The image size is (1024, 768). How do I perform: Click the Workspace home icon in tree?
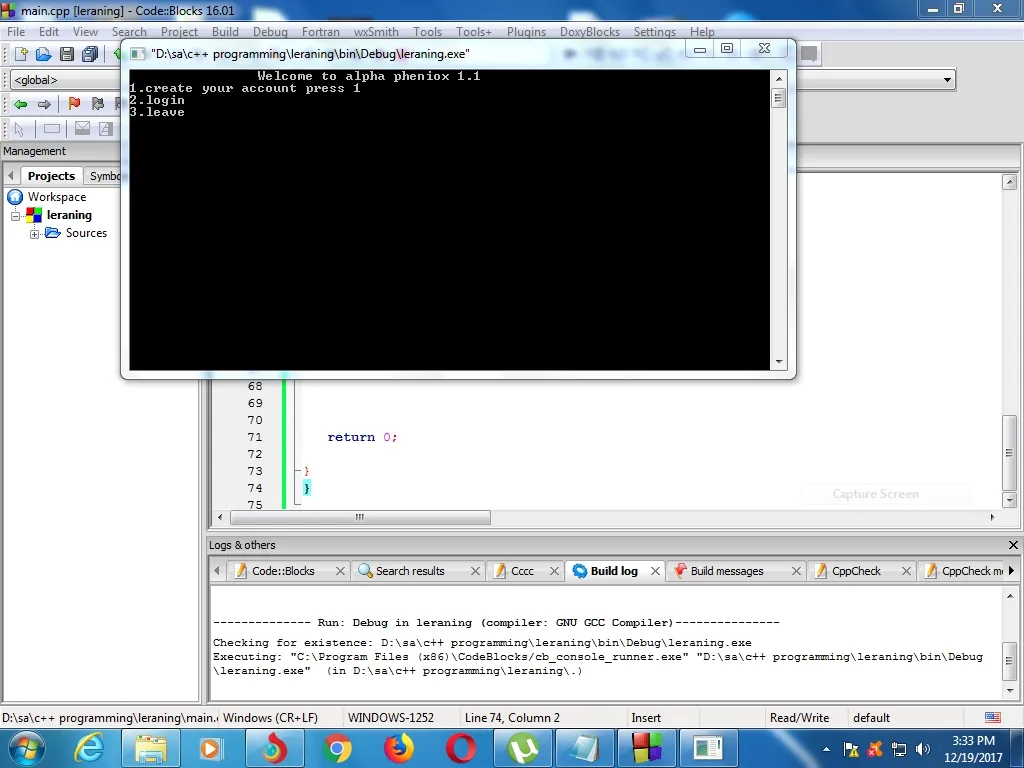click(15, 197)
